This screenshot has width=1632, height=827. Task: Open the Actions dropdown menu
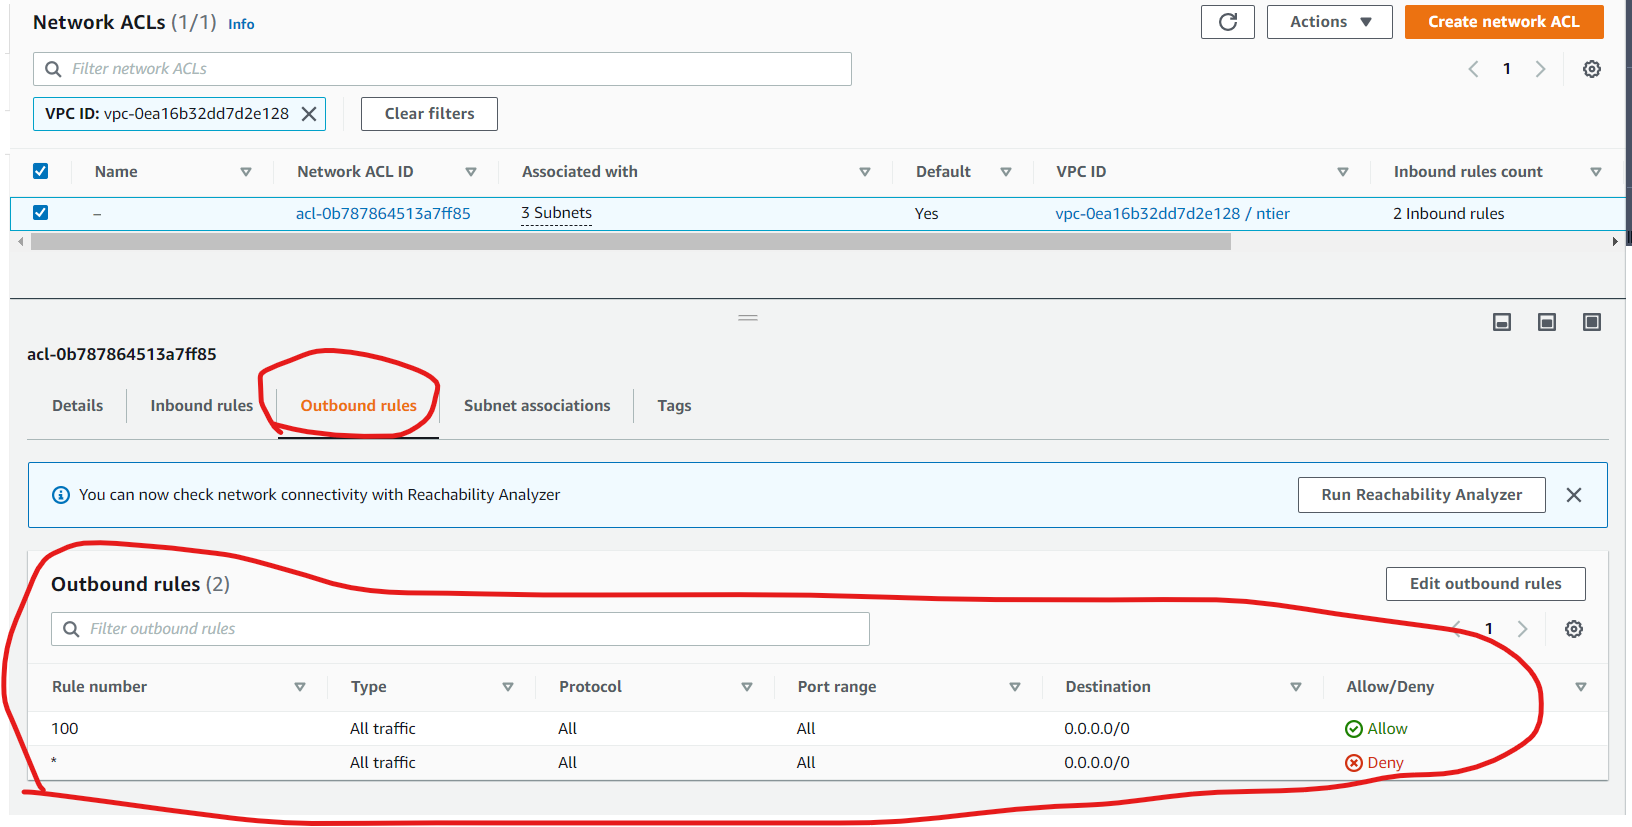1330,22
